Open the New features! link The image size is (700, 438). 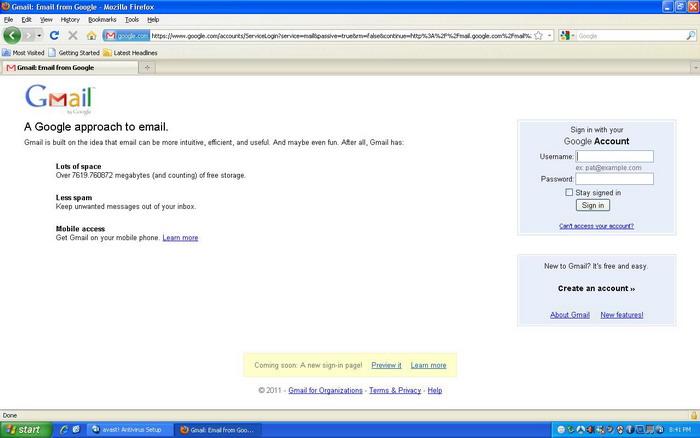(x=622, y=315)
